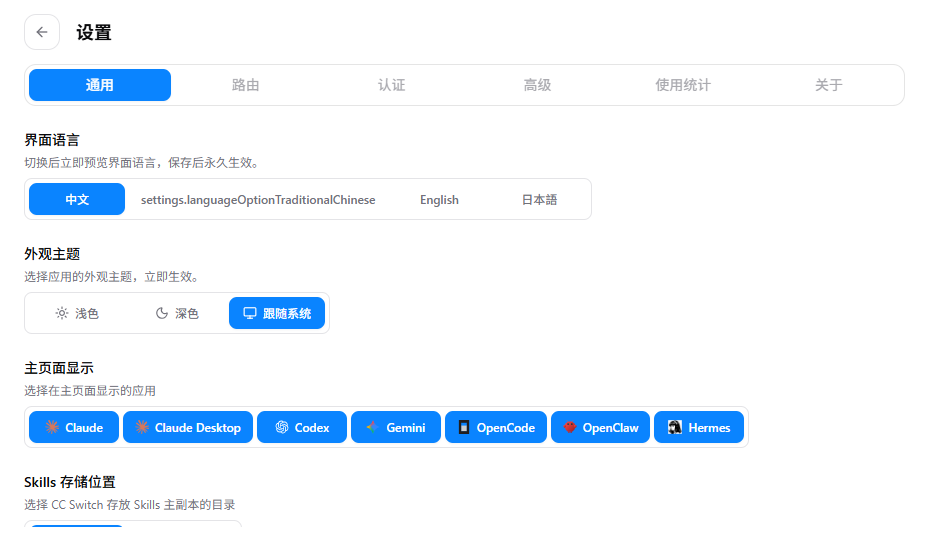Toggle OpenClaw app visibility

600,427
